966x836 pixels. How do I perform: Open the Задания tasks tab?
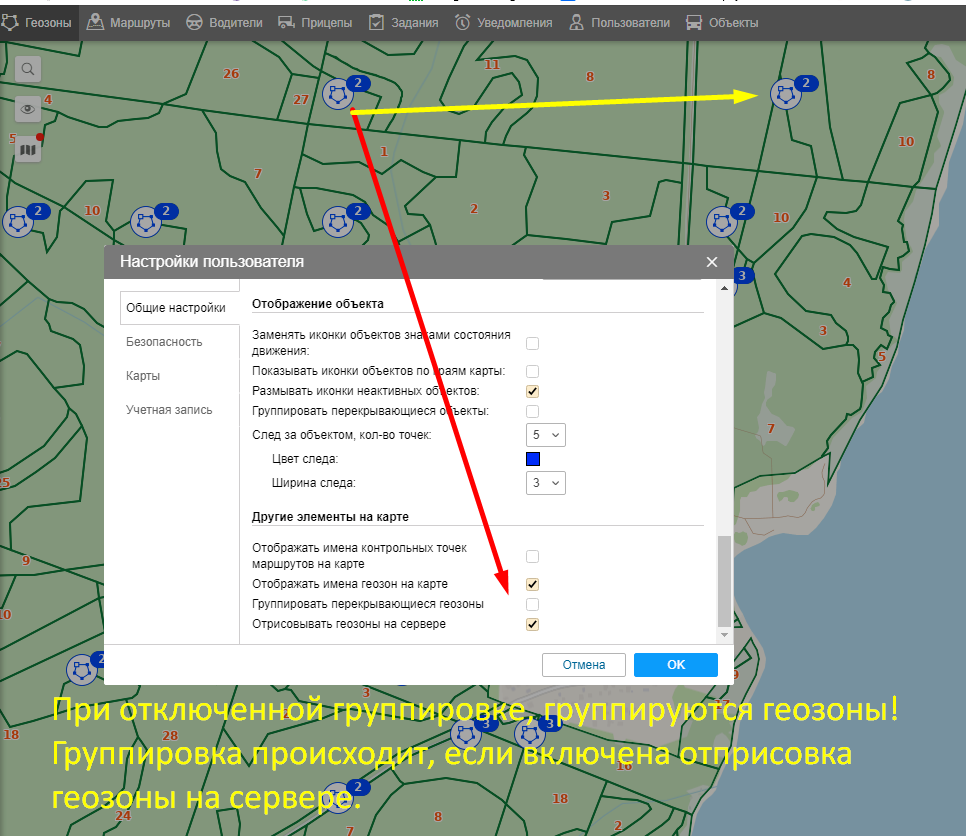coord(404,22)
